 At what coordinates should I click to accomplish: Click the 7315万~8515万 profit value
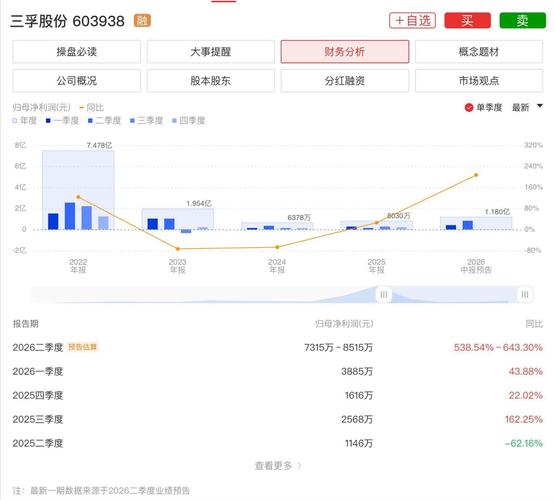pos(339,347)
